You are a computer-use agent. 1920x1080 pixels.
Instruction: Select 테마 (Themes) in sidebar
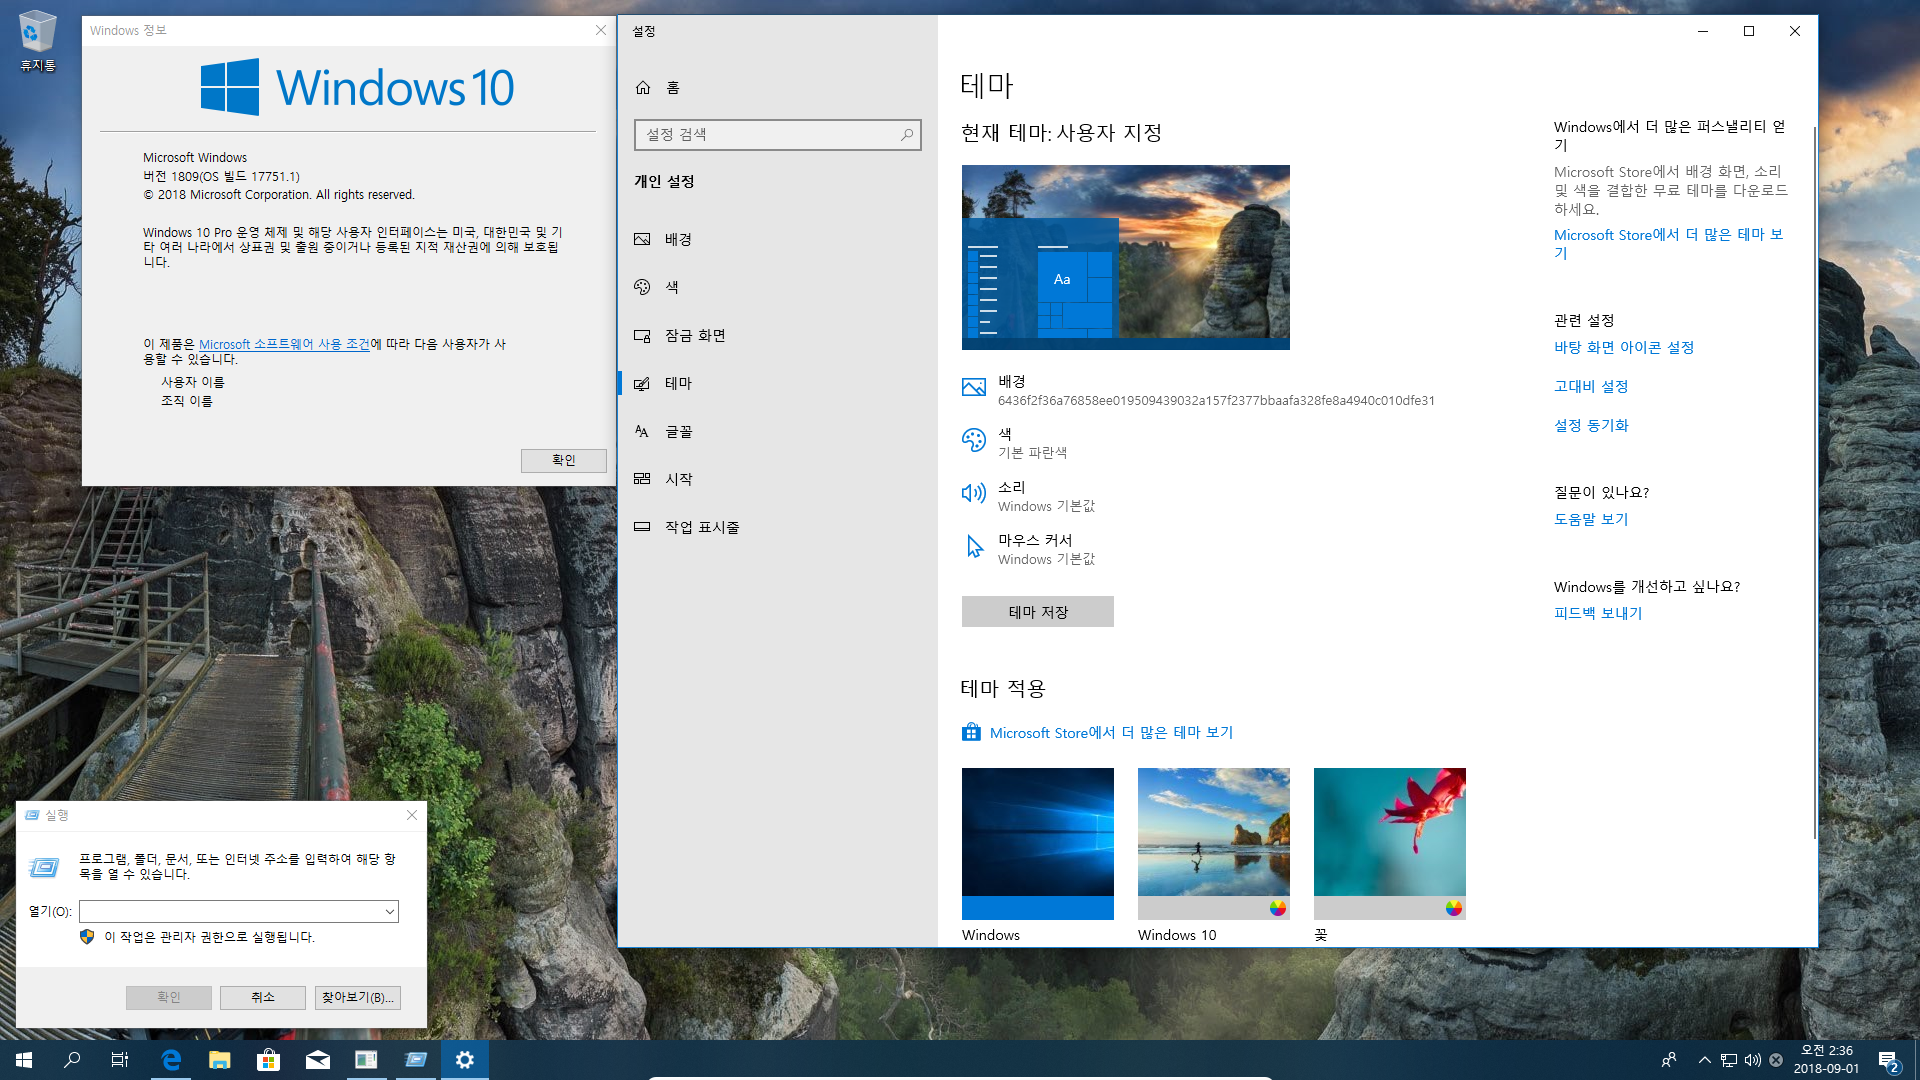click(778, 383)
